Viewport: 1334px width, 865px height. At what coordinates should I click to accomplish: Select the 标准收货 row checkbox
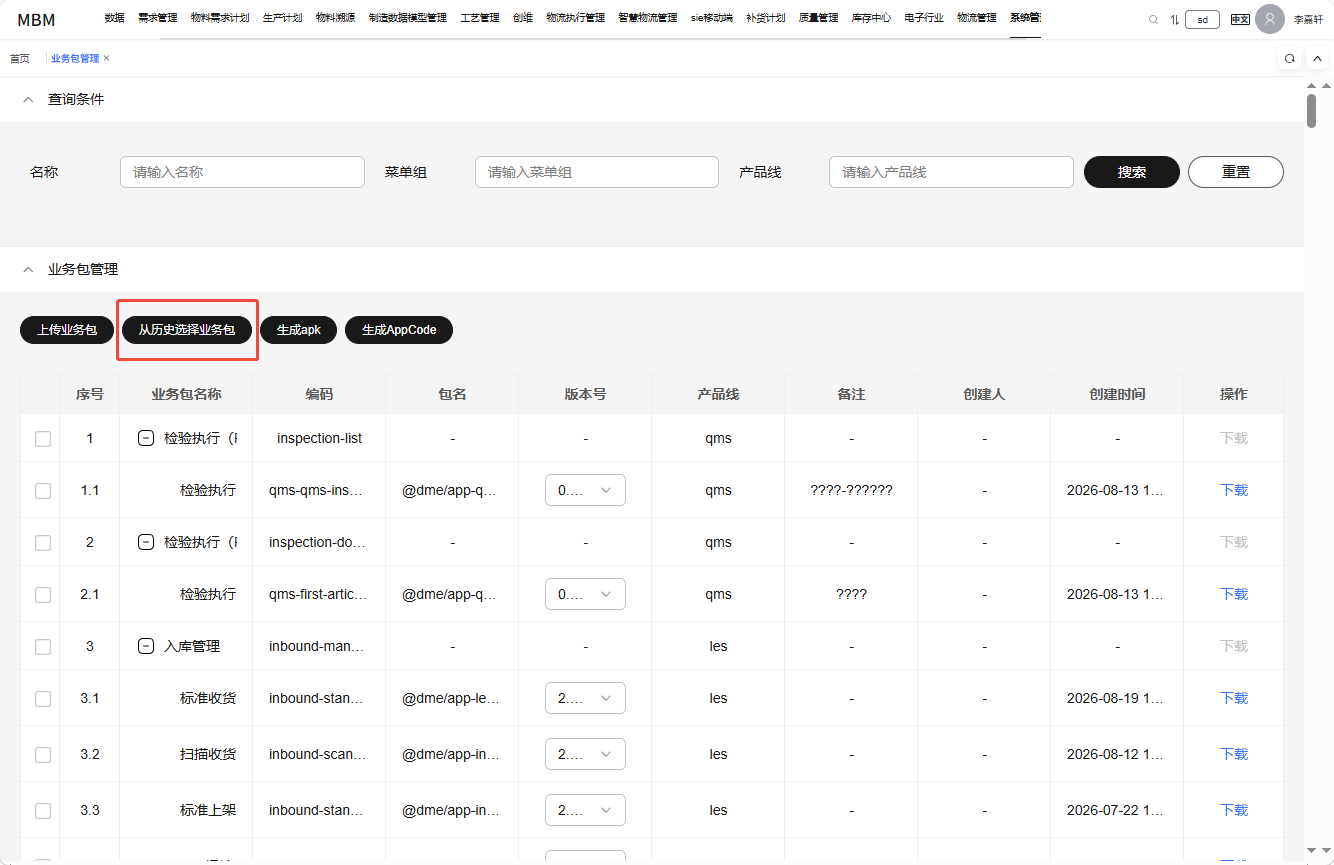click(x=43, y=698)
